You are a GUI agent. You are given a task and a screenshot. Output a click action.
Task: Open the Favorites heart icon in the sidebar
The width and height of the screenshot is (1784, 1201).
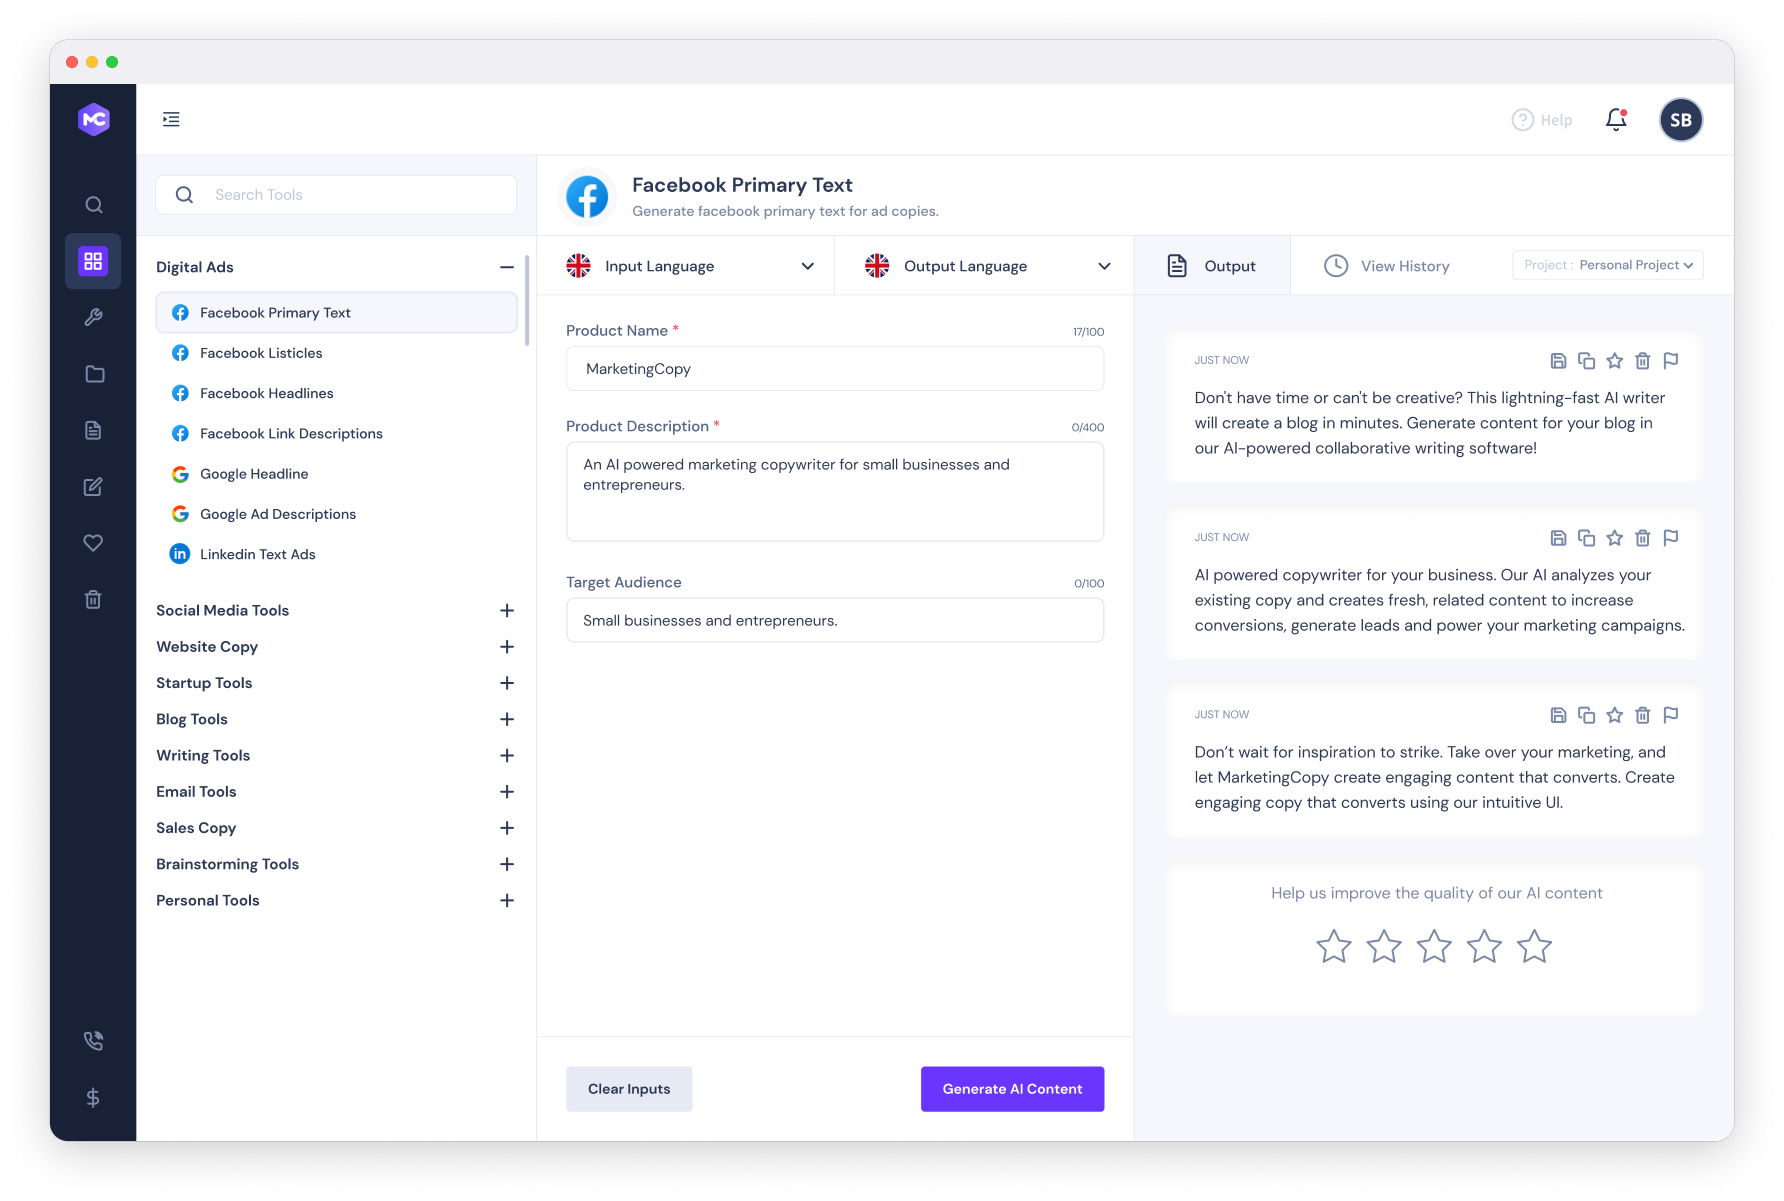pyautogui.click(x=93, y=542)
